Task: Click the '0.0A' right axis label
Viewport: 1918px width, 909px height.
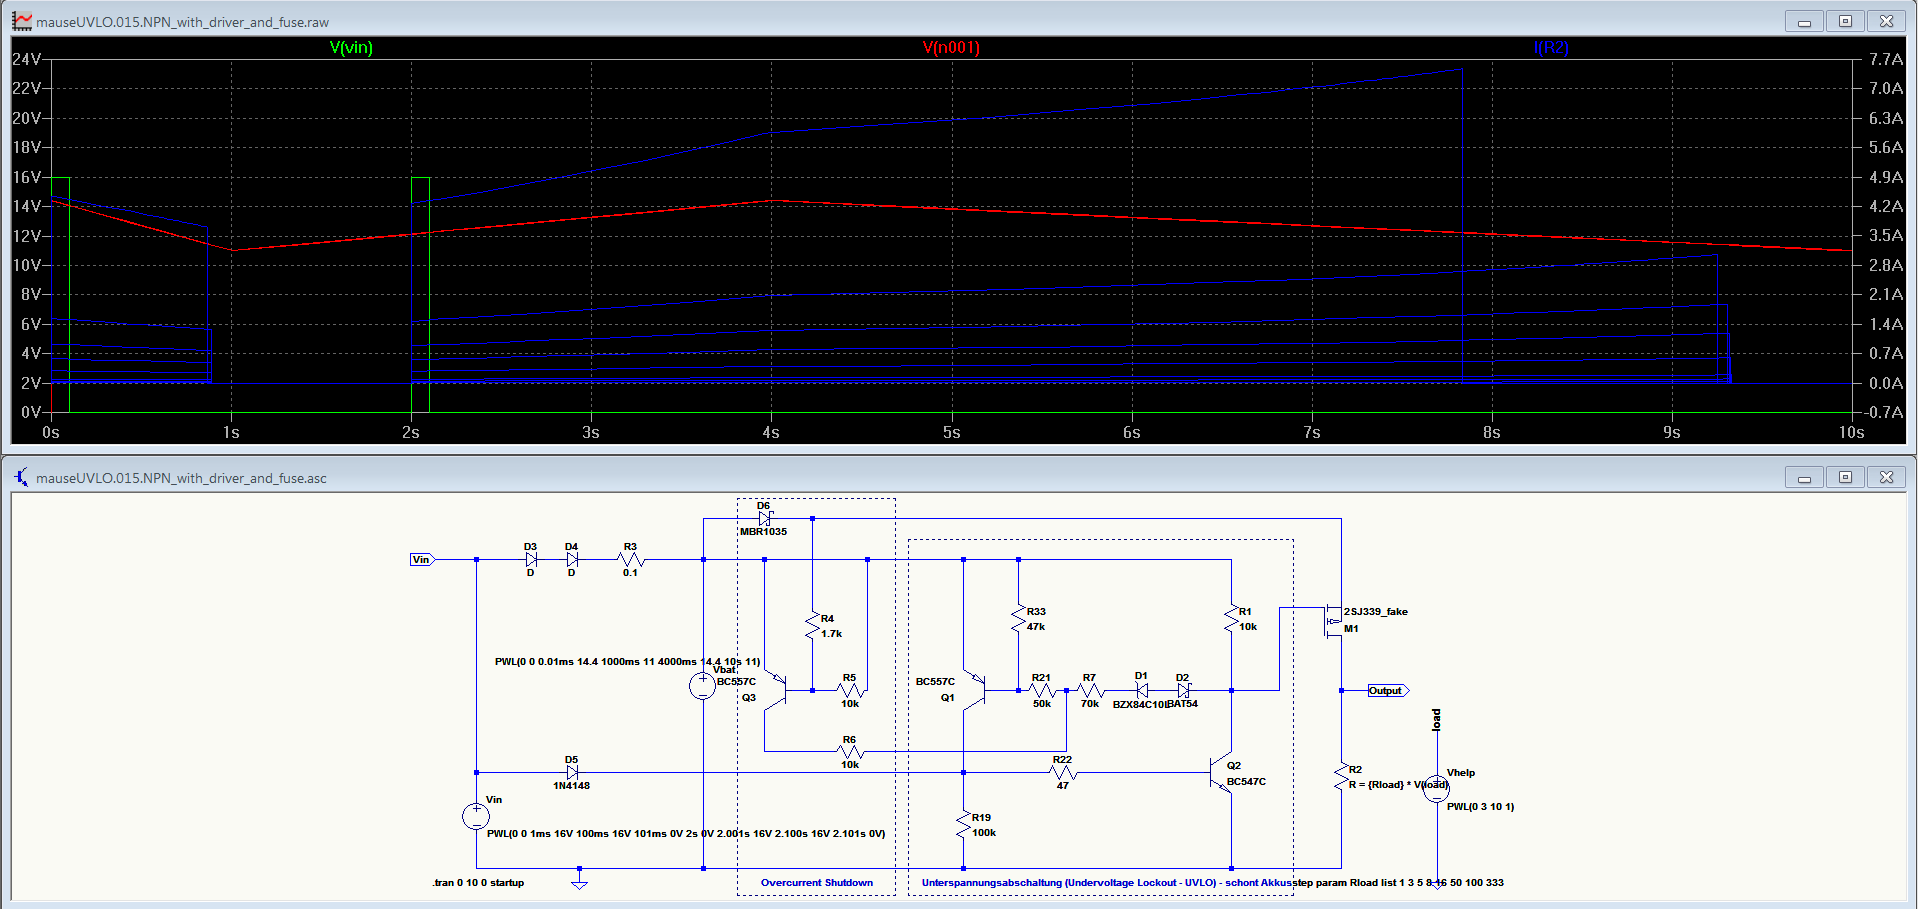Action: 1886,383
